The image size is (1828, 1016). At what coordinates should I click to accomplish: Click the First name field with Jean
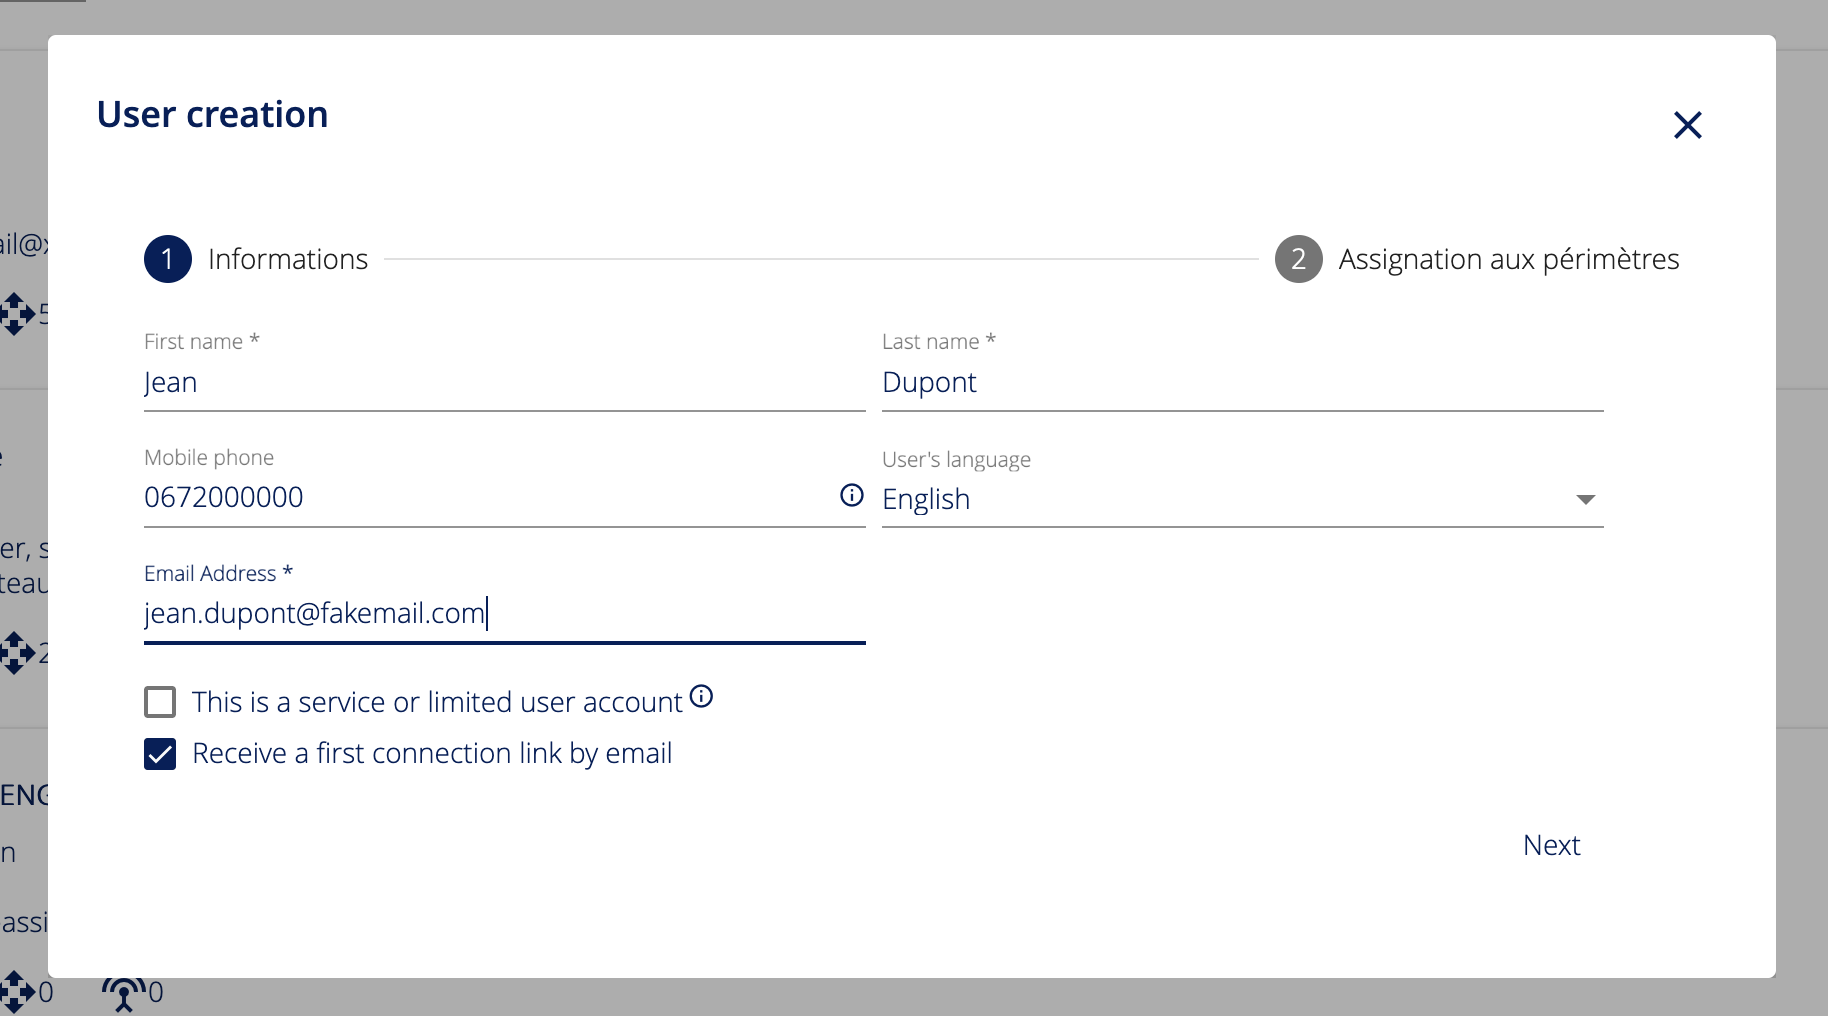pos(504,383)
